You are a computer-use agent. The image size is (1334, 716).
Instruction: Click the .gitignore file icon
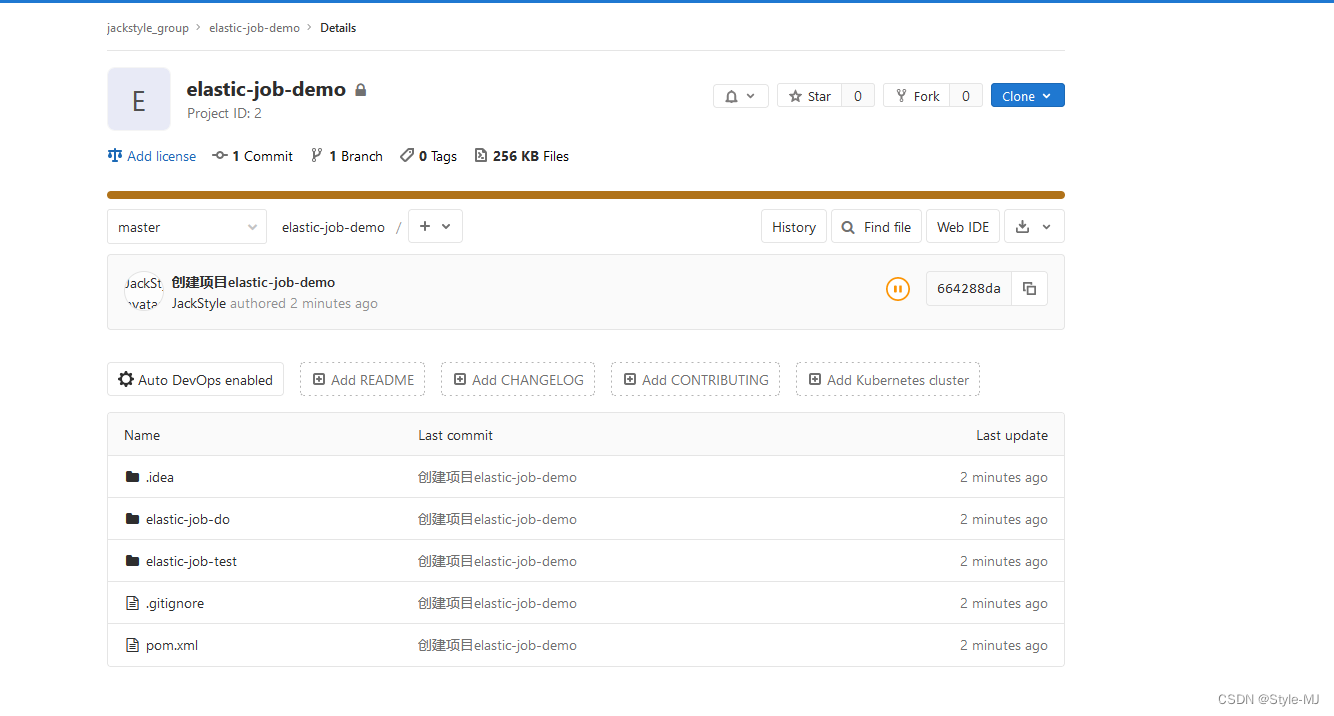click(132, 603)
